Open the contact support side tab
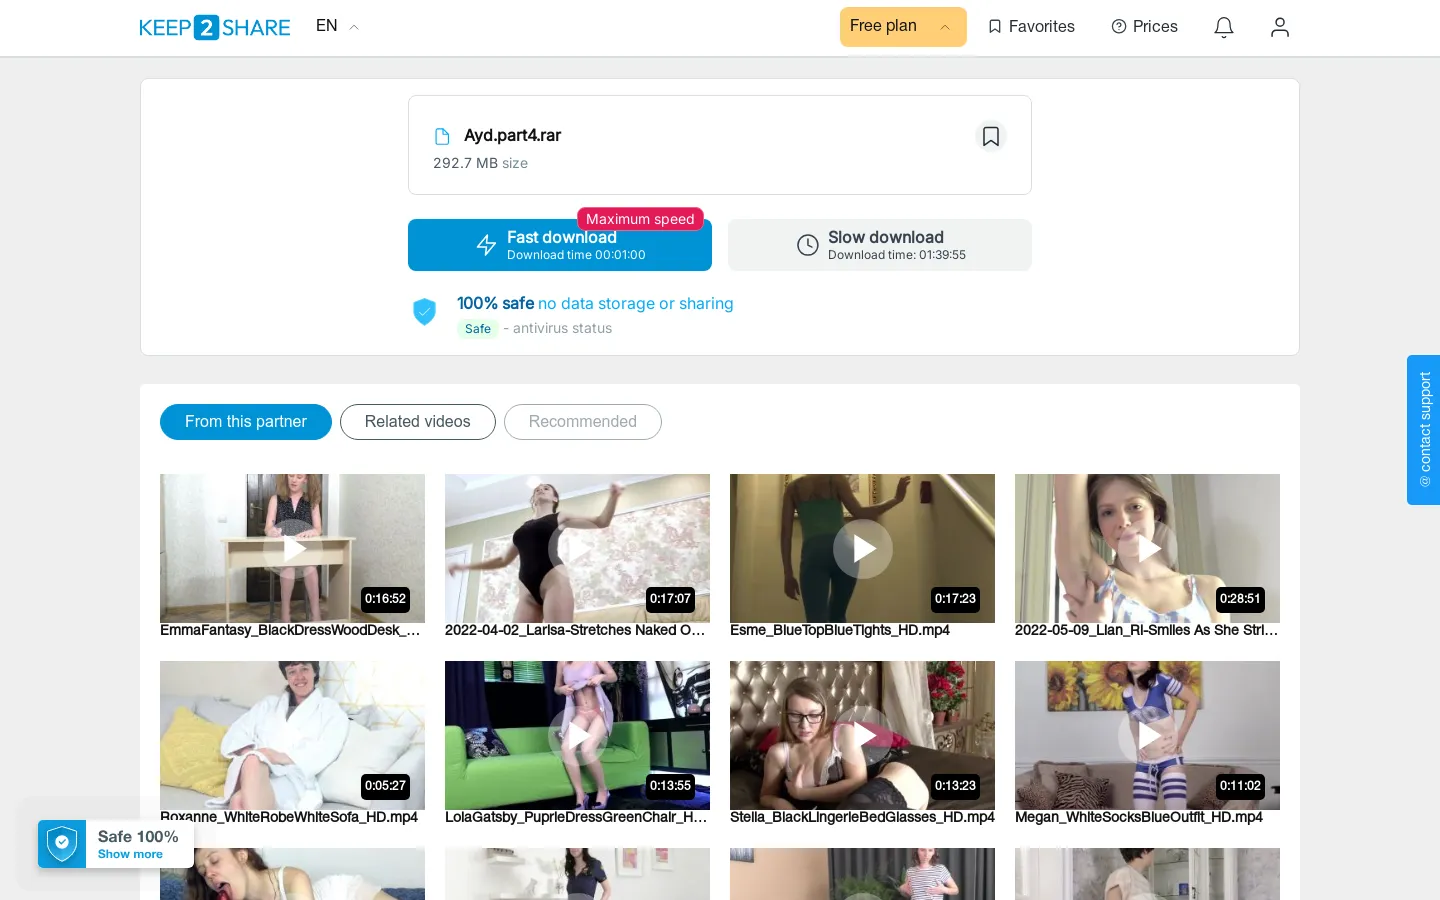This screenshot has width=1440, height=900. coord(1424,430)
